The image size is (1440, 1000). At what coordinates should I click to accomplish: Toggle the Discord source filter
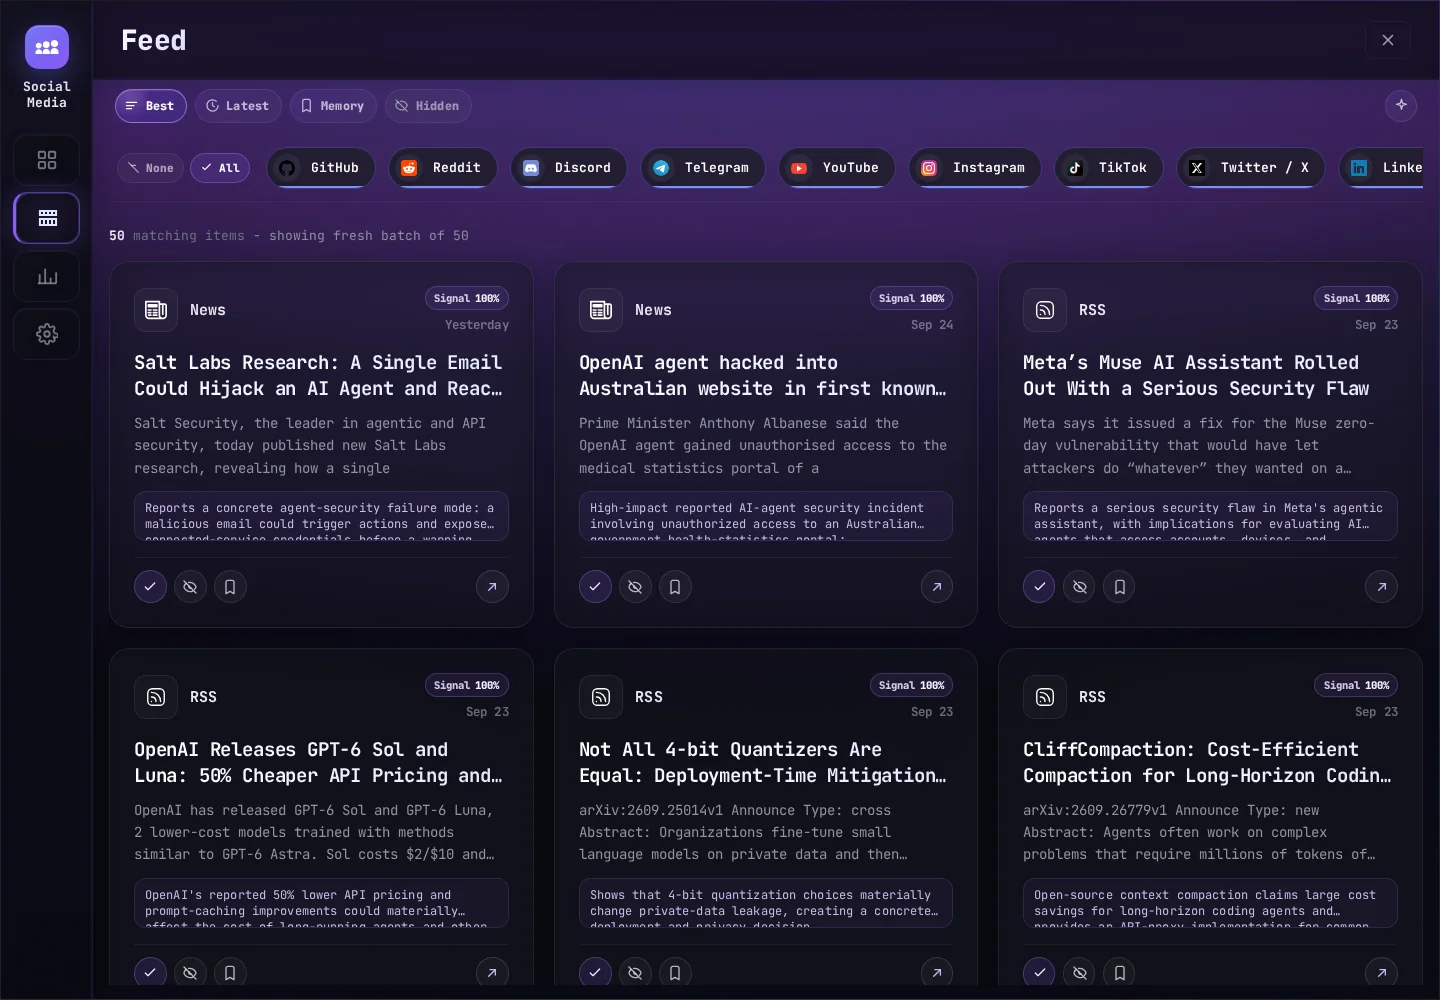568,168
